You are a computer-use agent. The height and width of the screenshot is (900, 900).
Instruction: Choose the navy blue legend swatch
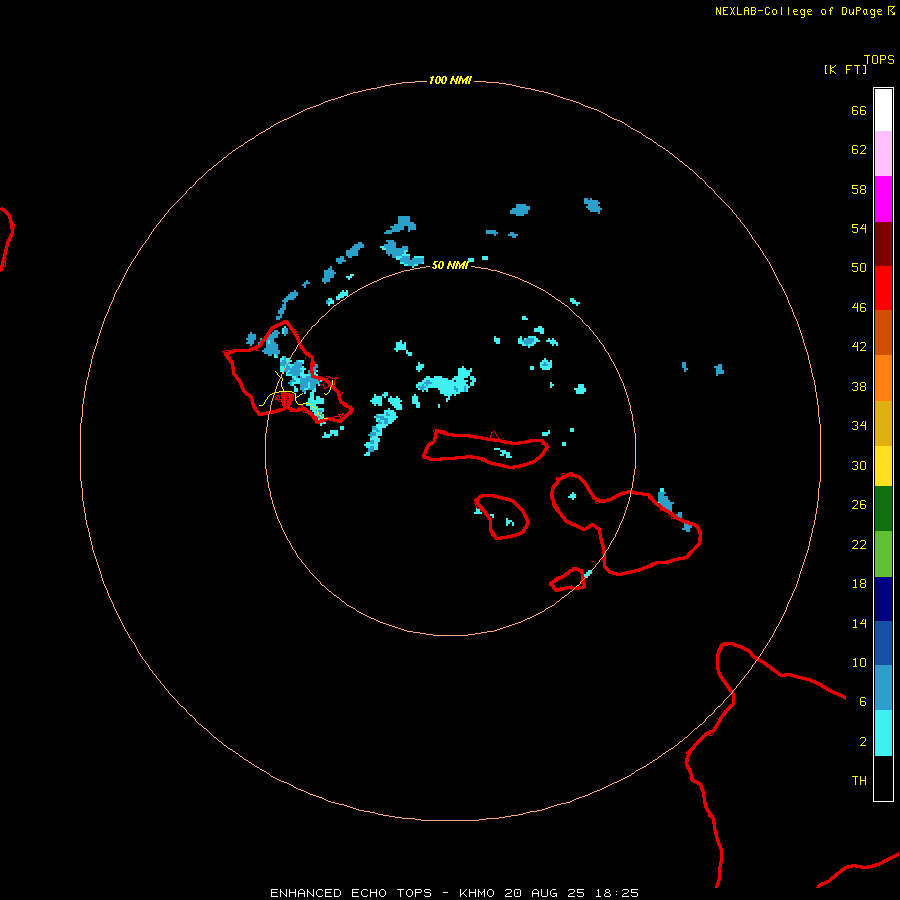click(x=883, y=599)
